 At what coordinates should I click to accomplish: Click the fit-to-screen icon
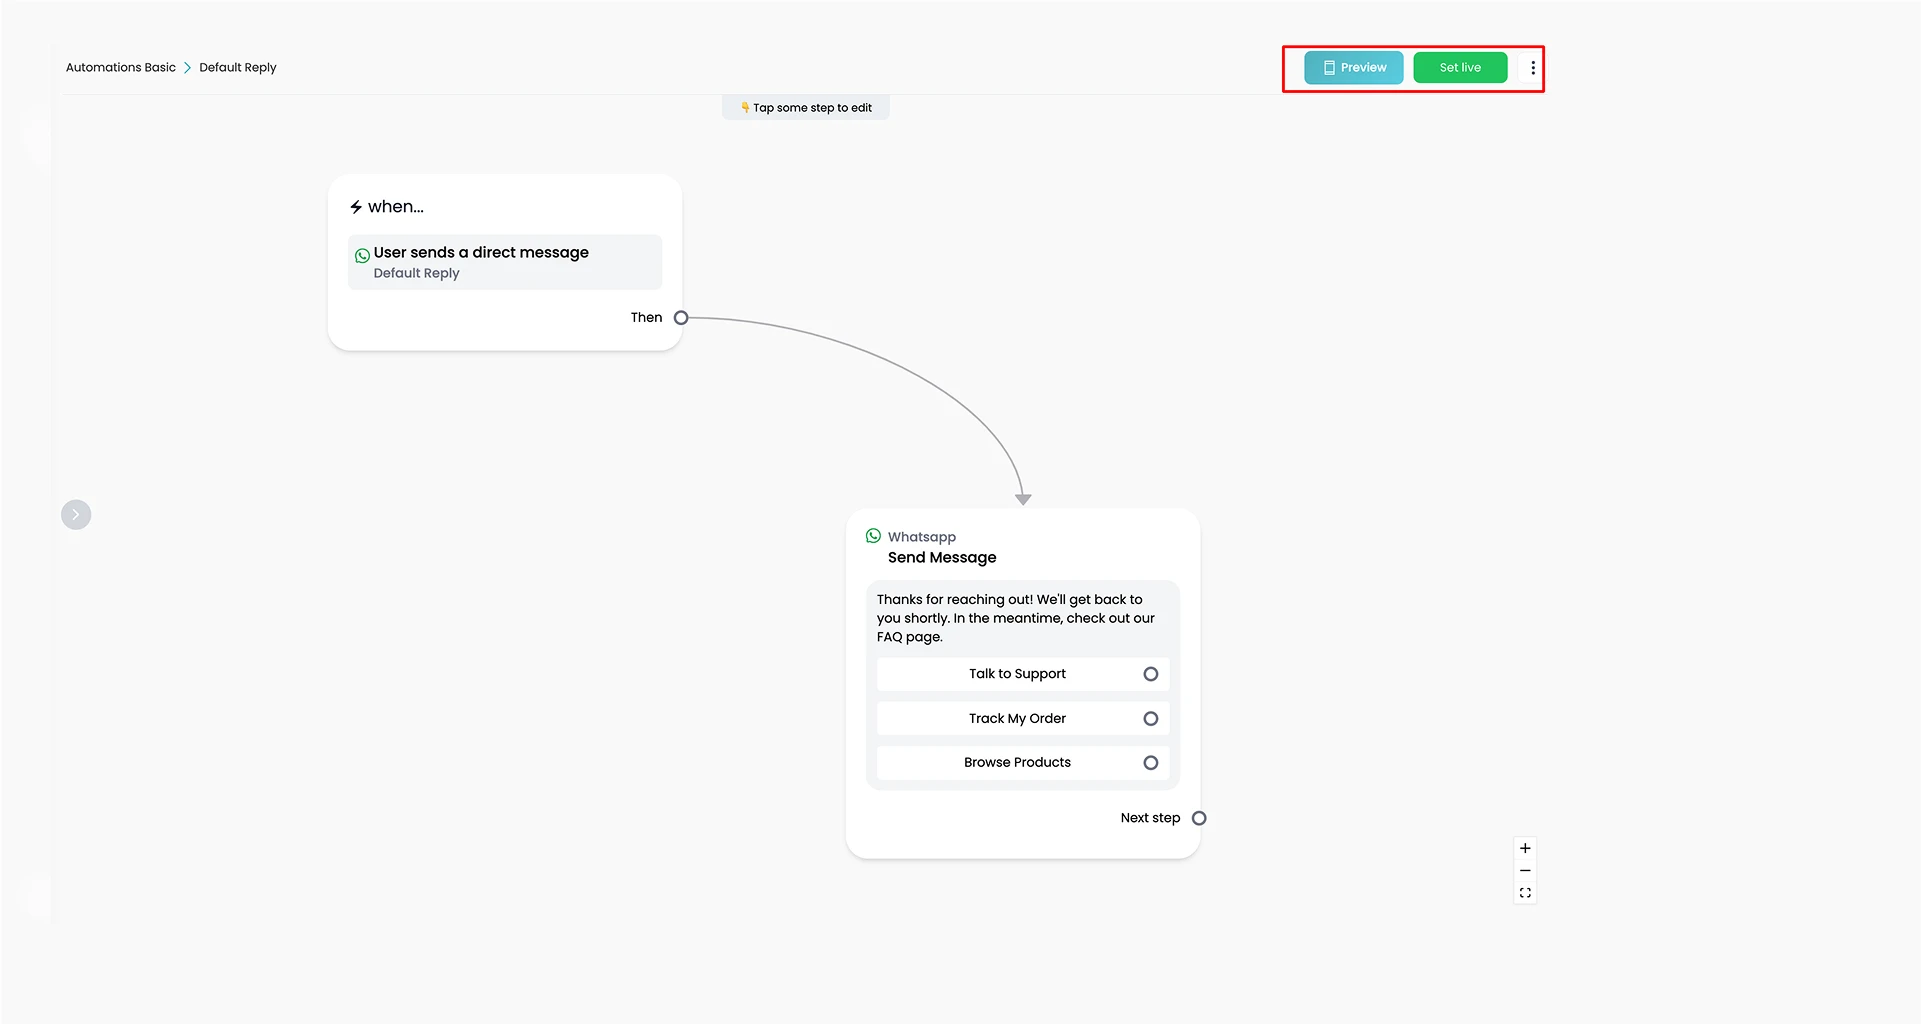coord(1525,894)
